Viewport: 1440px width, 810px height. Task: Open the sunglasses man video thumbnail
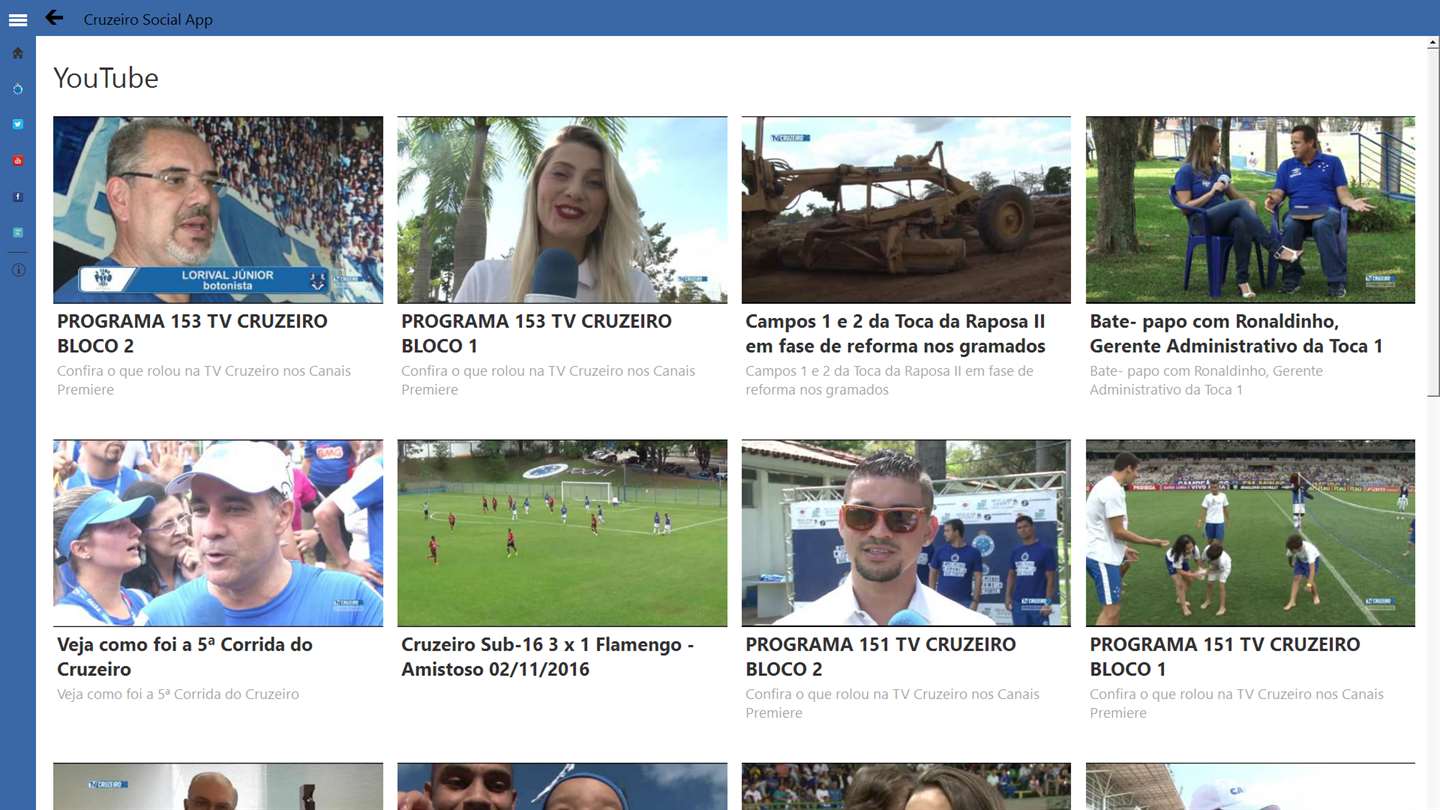(906, 533)
